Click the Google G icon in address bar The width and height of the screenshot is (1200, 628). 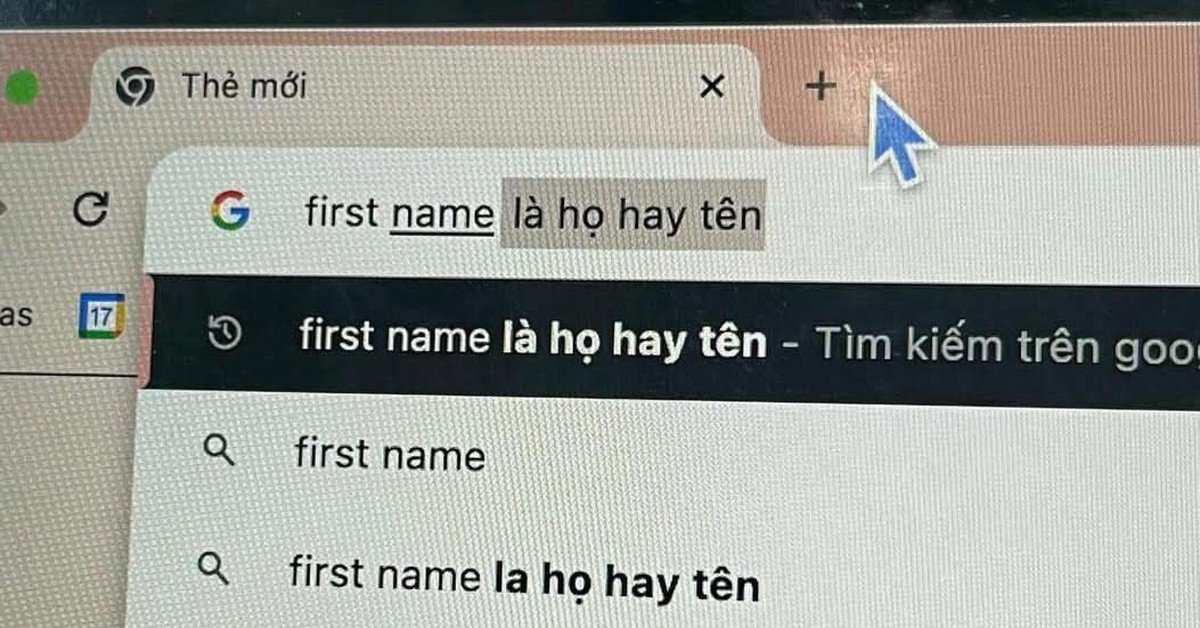coord(230,211)
